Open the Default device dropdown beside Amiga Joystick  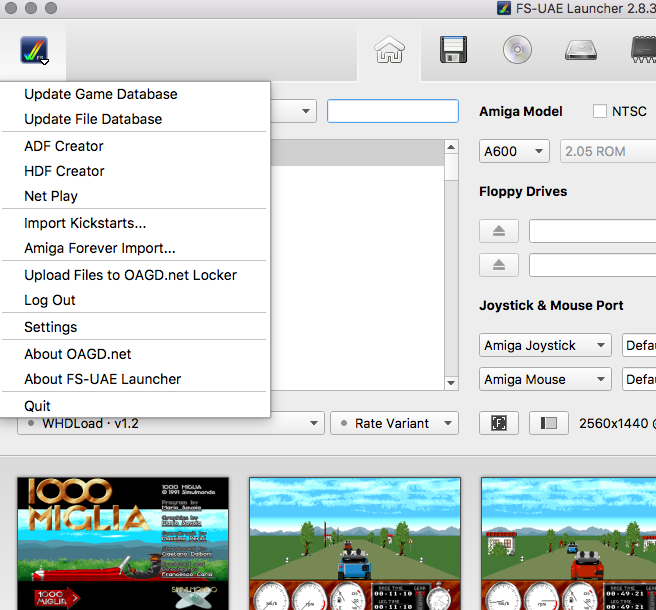[639, 345]
